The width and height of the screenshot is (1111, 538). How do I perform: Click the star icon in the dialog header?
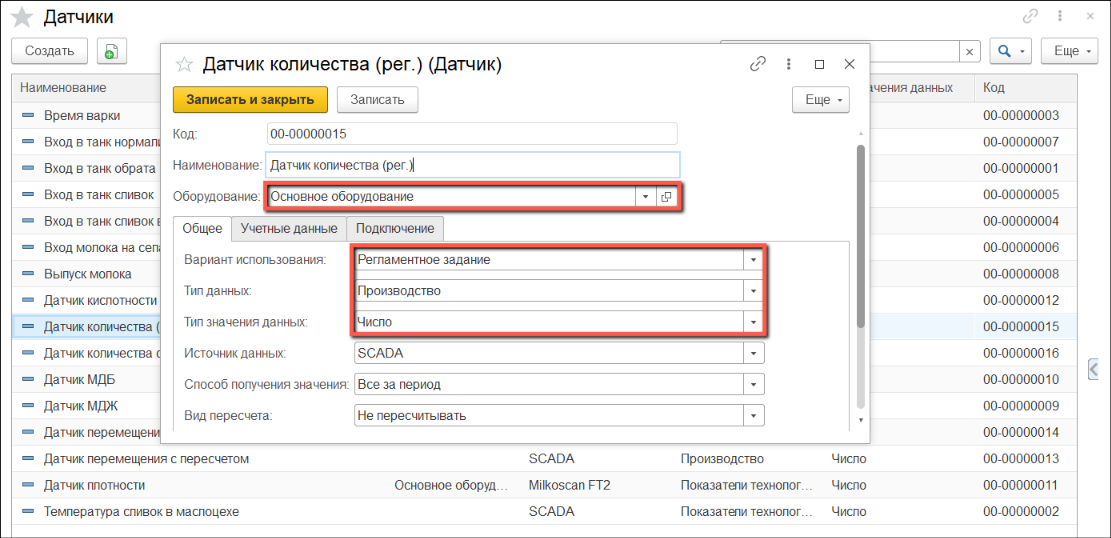(x=184, y=64)
